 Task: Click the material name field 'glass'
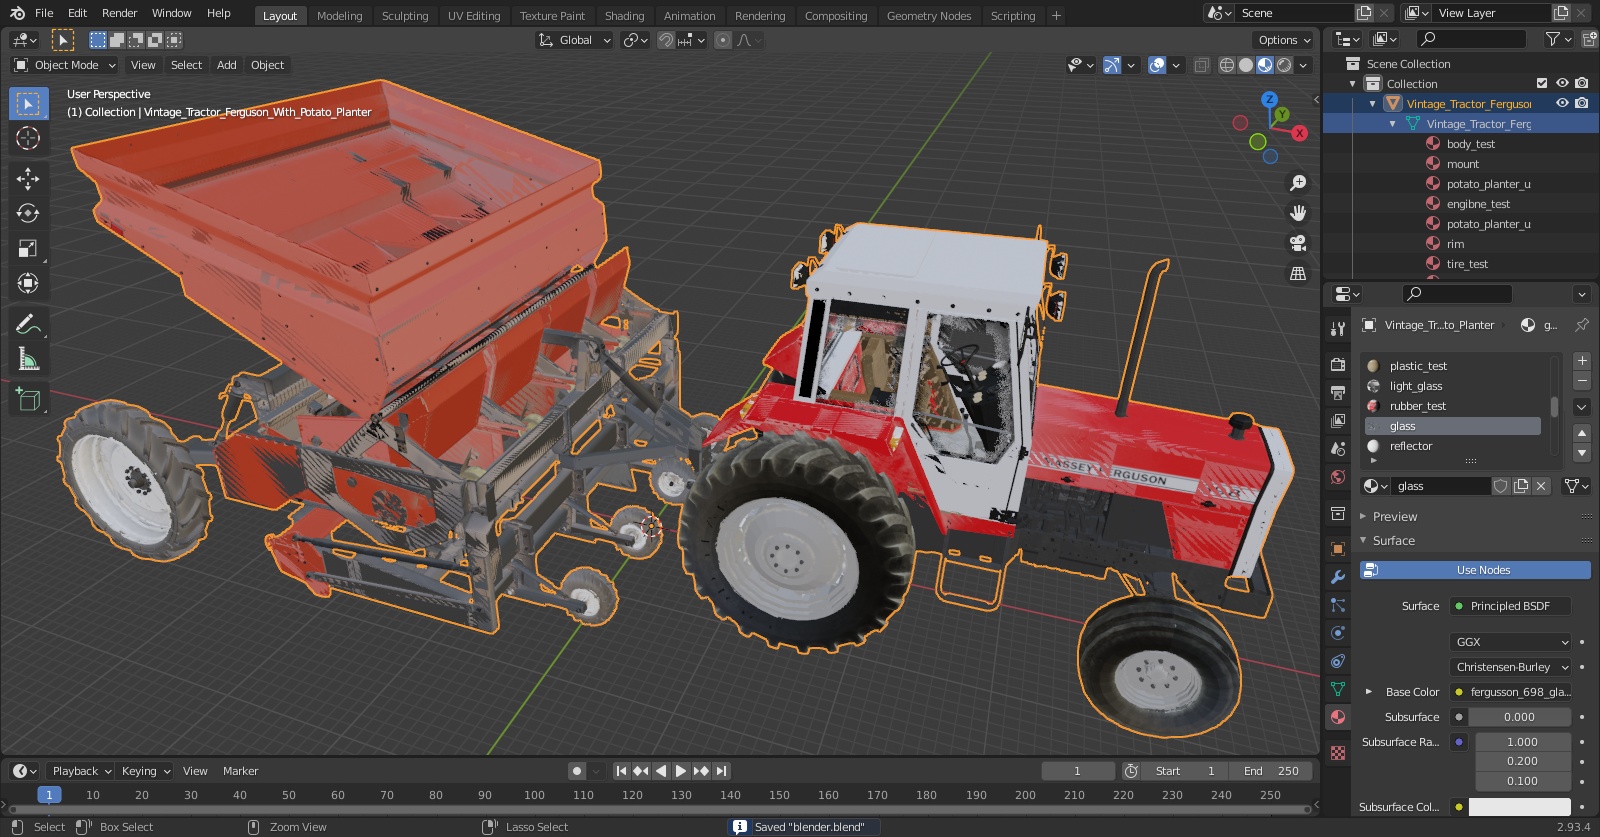pos(1441,486)
